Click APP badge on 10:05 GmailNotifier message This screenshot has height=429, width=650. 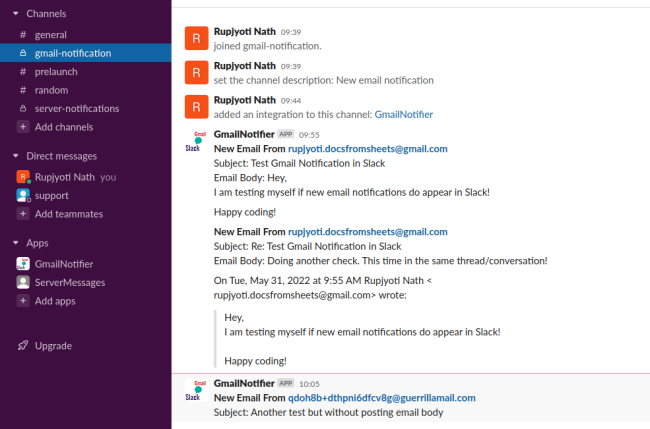coord(286,383)
